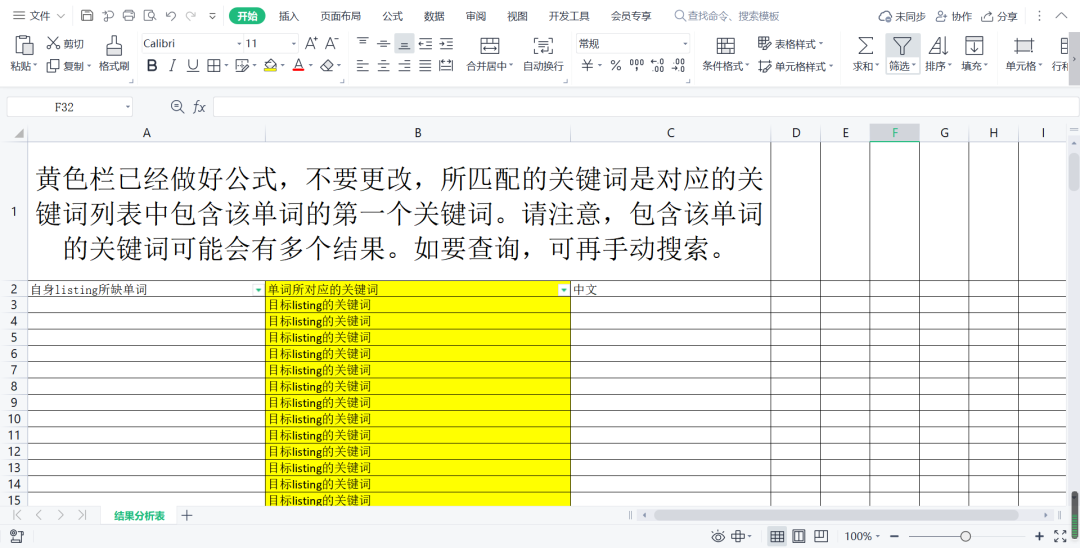This screenshot has width=1080, height=548.
Task: Decrease decimal places
Action: coord(678,65)
